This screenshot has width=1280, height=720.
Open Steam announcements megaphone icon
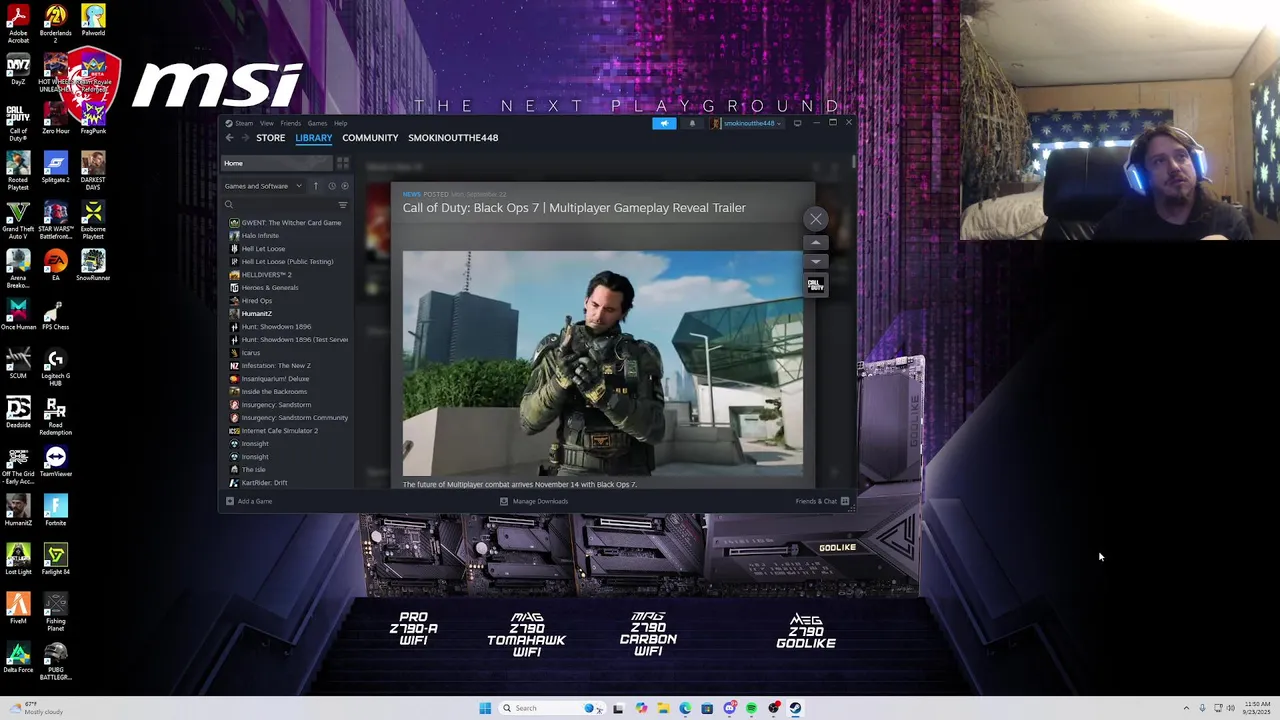point(664,123)
